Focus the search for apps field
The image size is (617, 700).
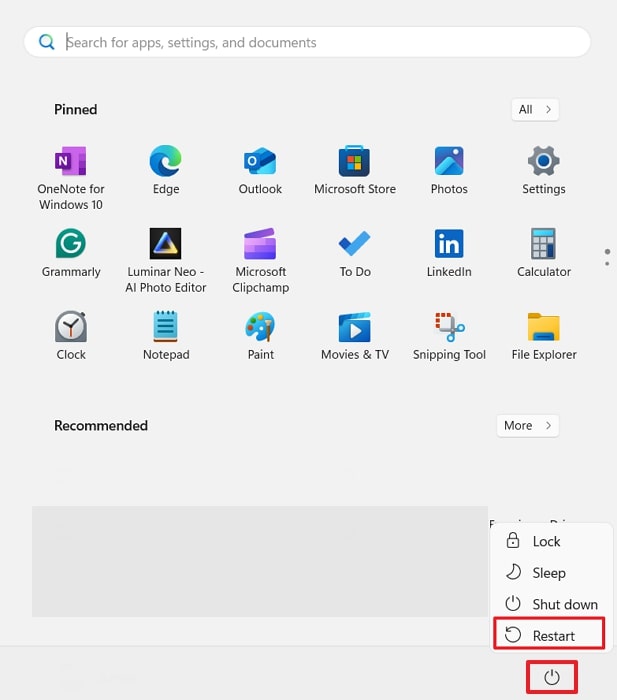click(x=307, y=42)
